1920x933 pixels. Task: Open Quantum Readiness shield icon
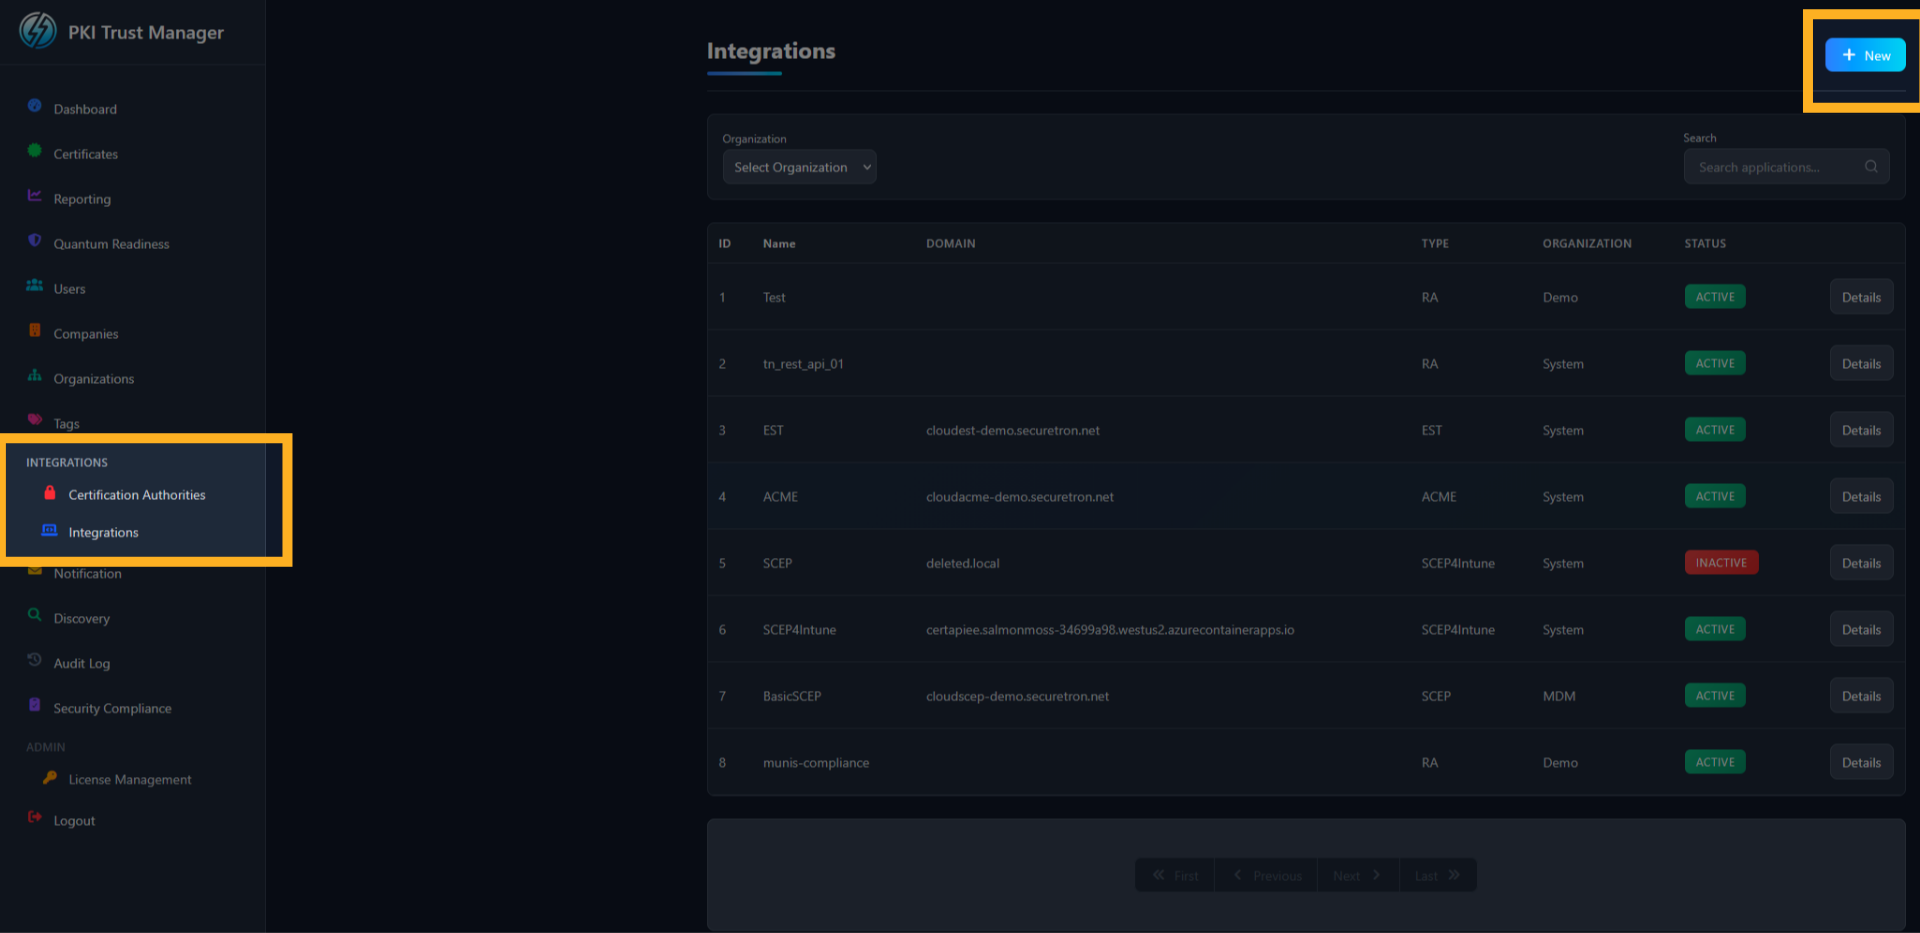(x=34, y=243)
